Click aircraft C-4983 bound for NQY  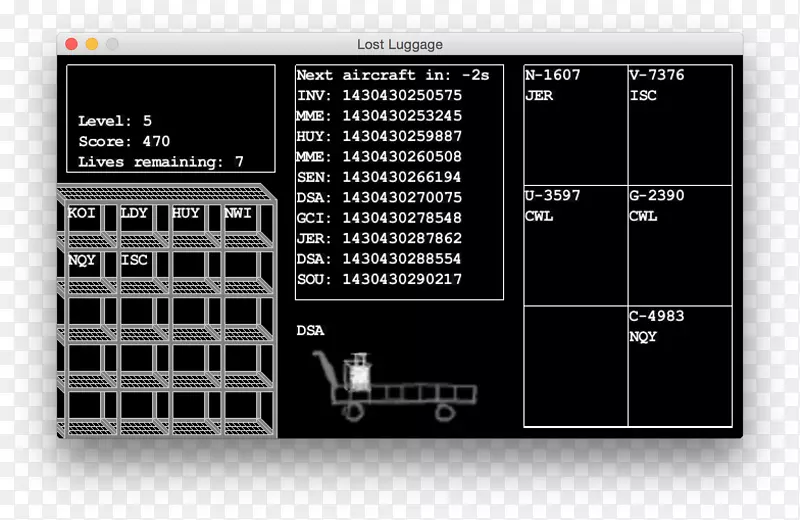pos(679,366)
